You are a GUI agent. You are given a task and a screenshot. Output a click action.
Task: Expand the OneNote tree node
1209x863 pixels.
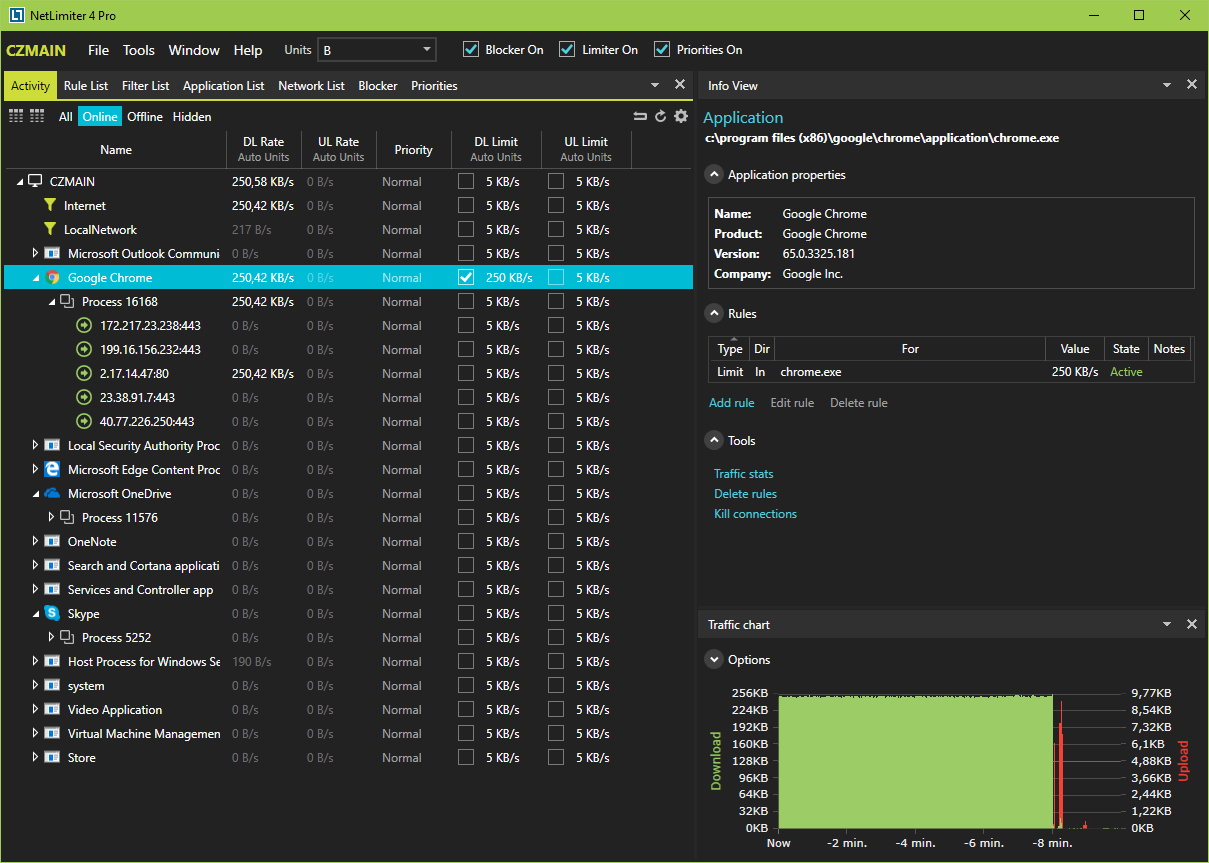(36, 542)
